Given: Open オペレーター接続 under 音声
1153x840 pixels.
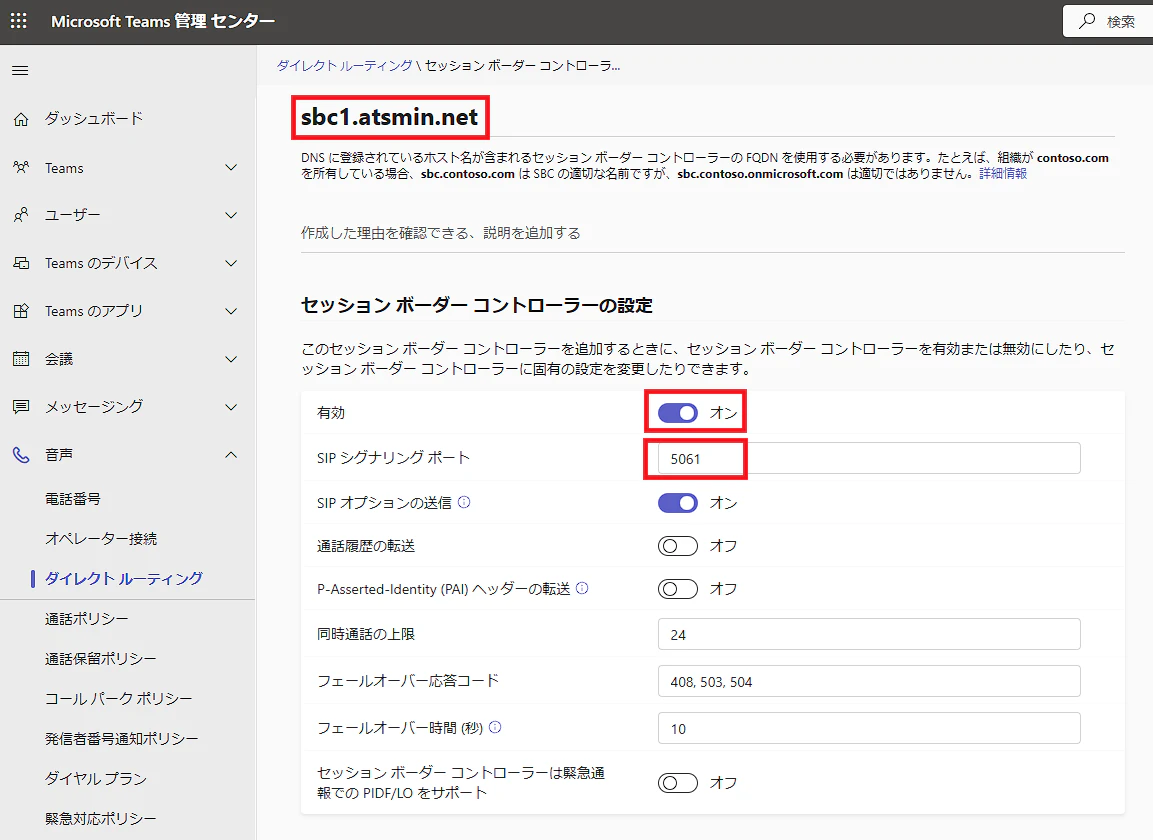Looking at the screenshot, I should 101,538.
